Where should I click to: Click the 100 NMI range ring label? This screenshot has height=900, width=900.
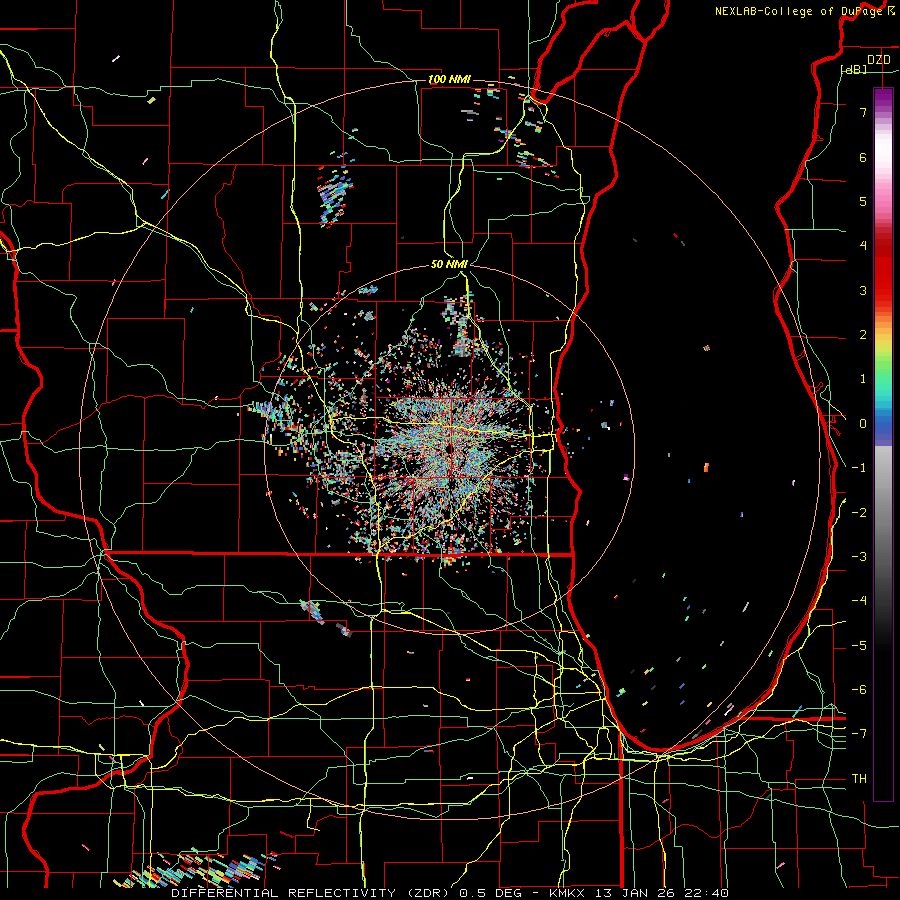click(449, 79)
